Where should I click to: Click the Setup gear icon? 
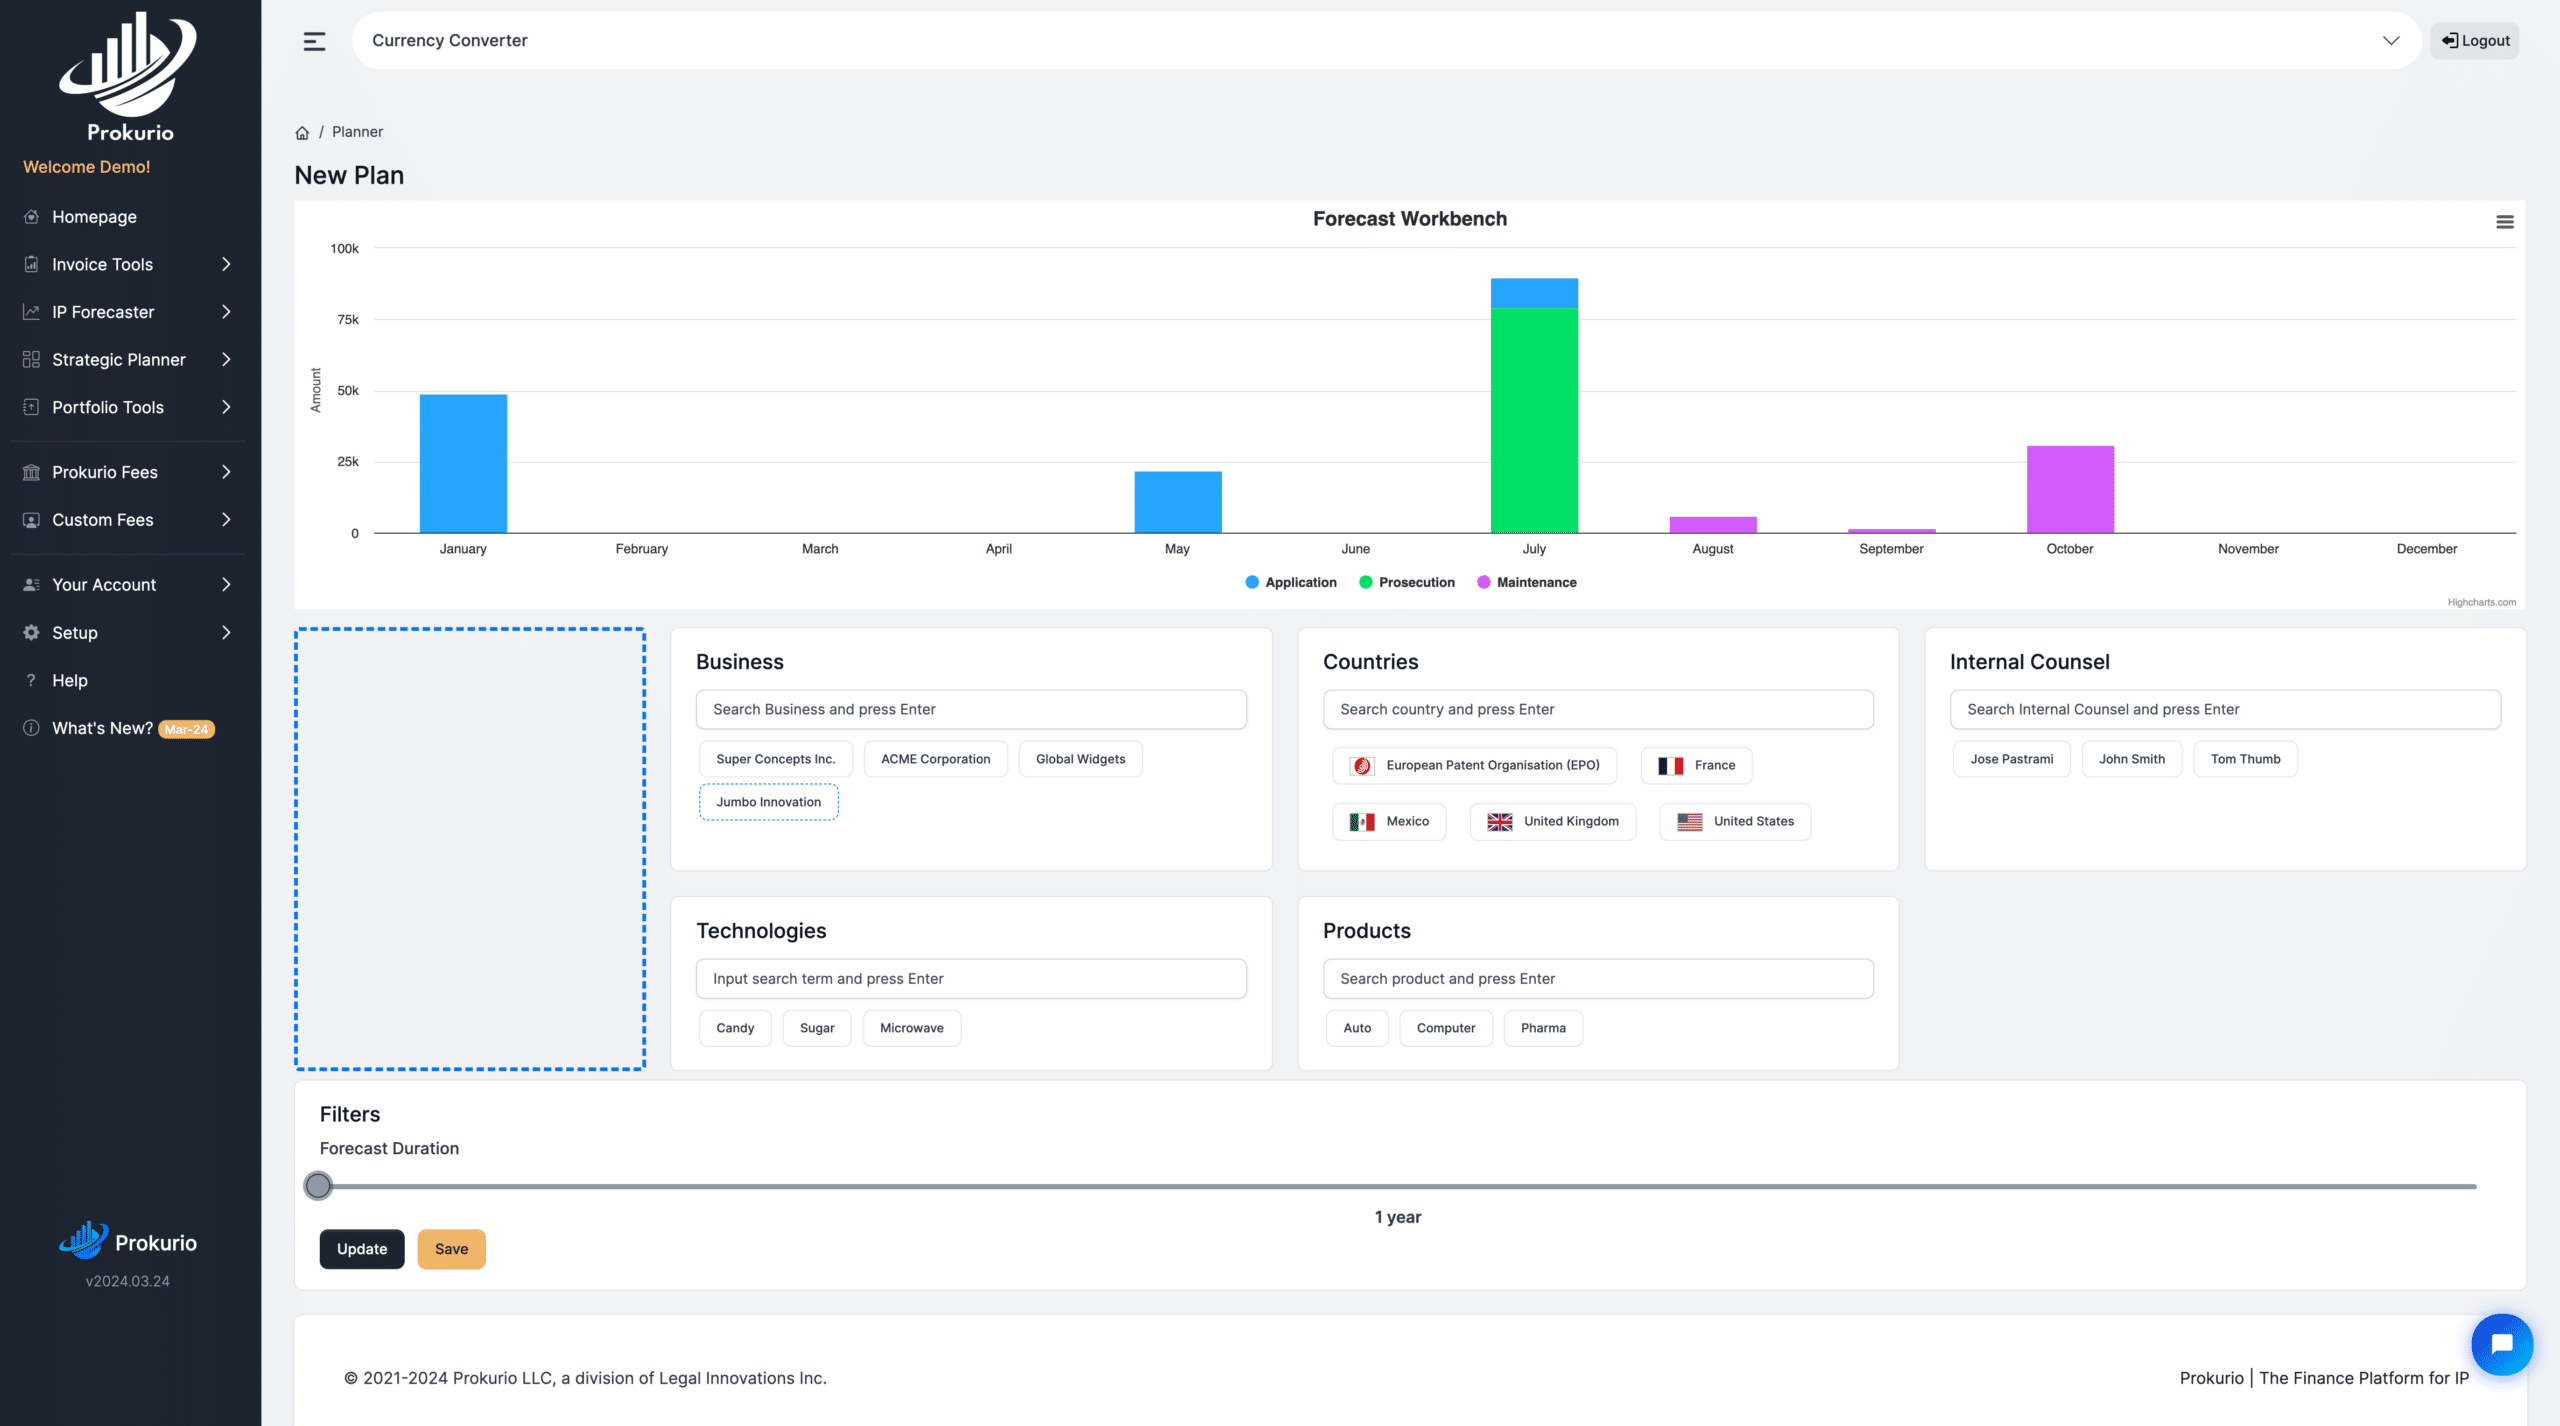click(x=31, y=632)
